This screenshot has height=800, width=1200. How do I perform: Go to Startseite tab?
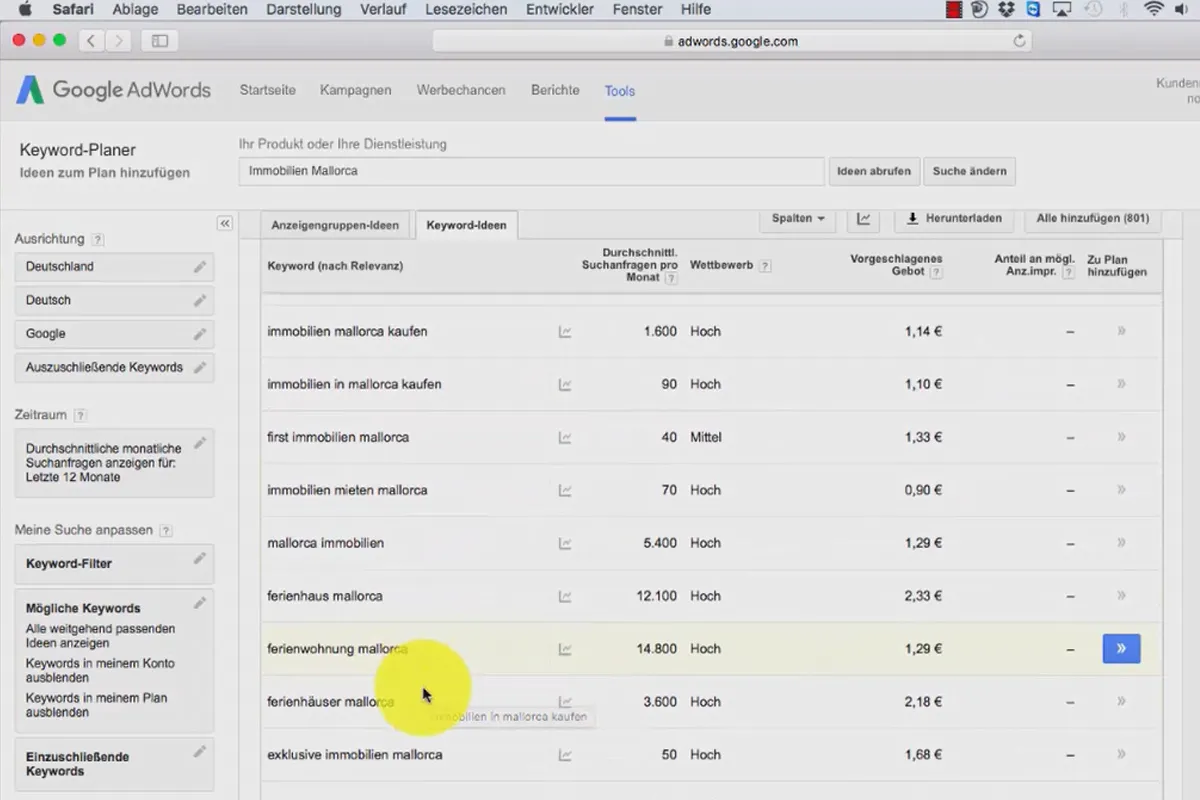pos(268,90)
